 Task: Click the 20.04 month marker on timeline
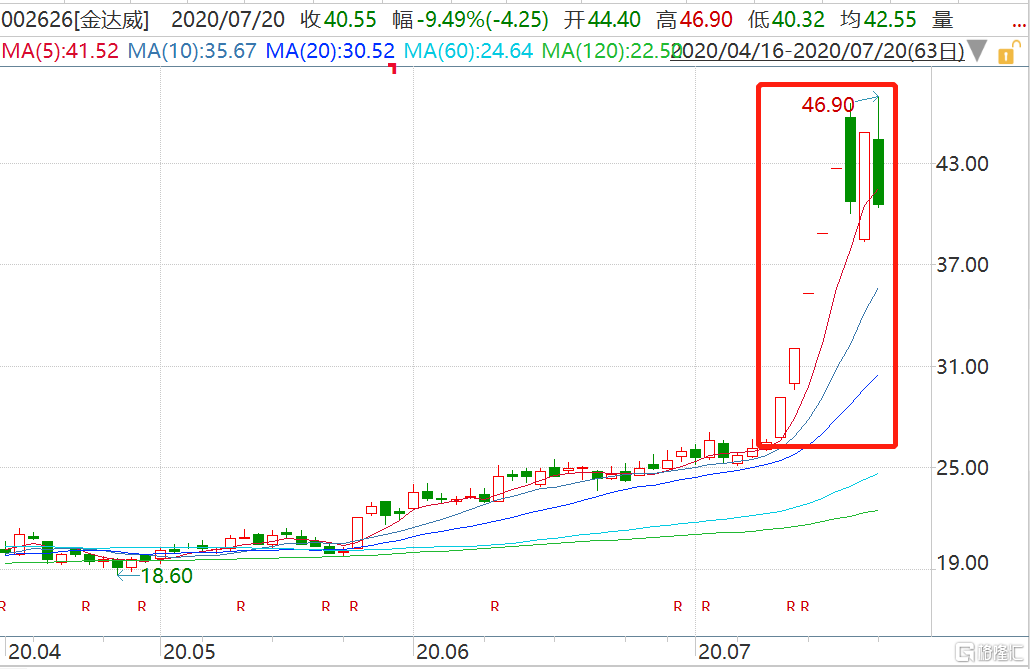[34, 652]
